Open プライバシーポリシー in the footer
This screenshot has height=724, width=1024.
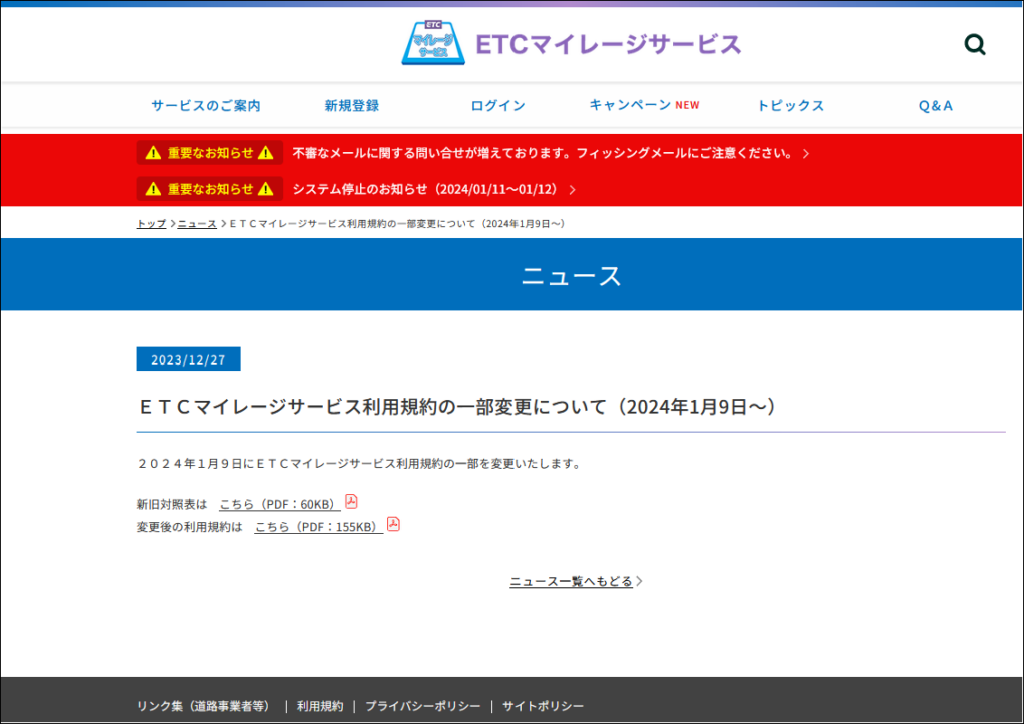click(423, 706)
